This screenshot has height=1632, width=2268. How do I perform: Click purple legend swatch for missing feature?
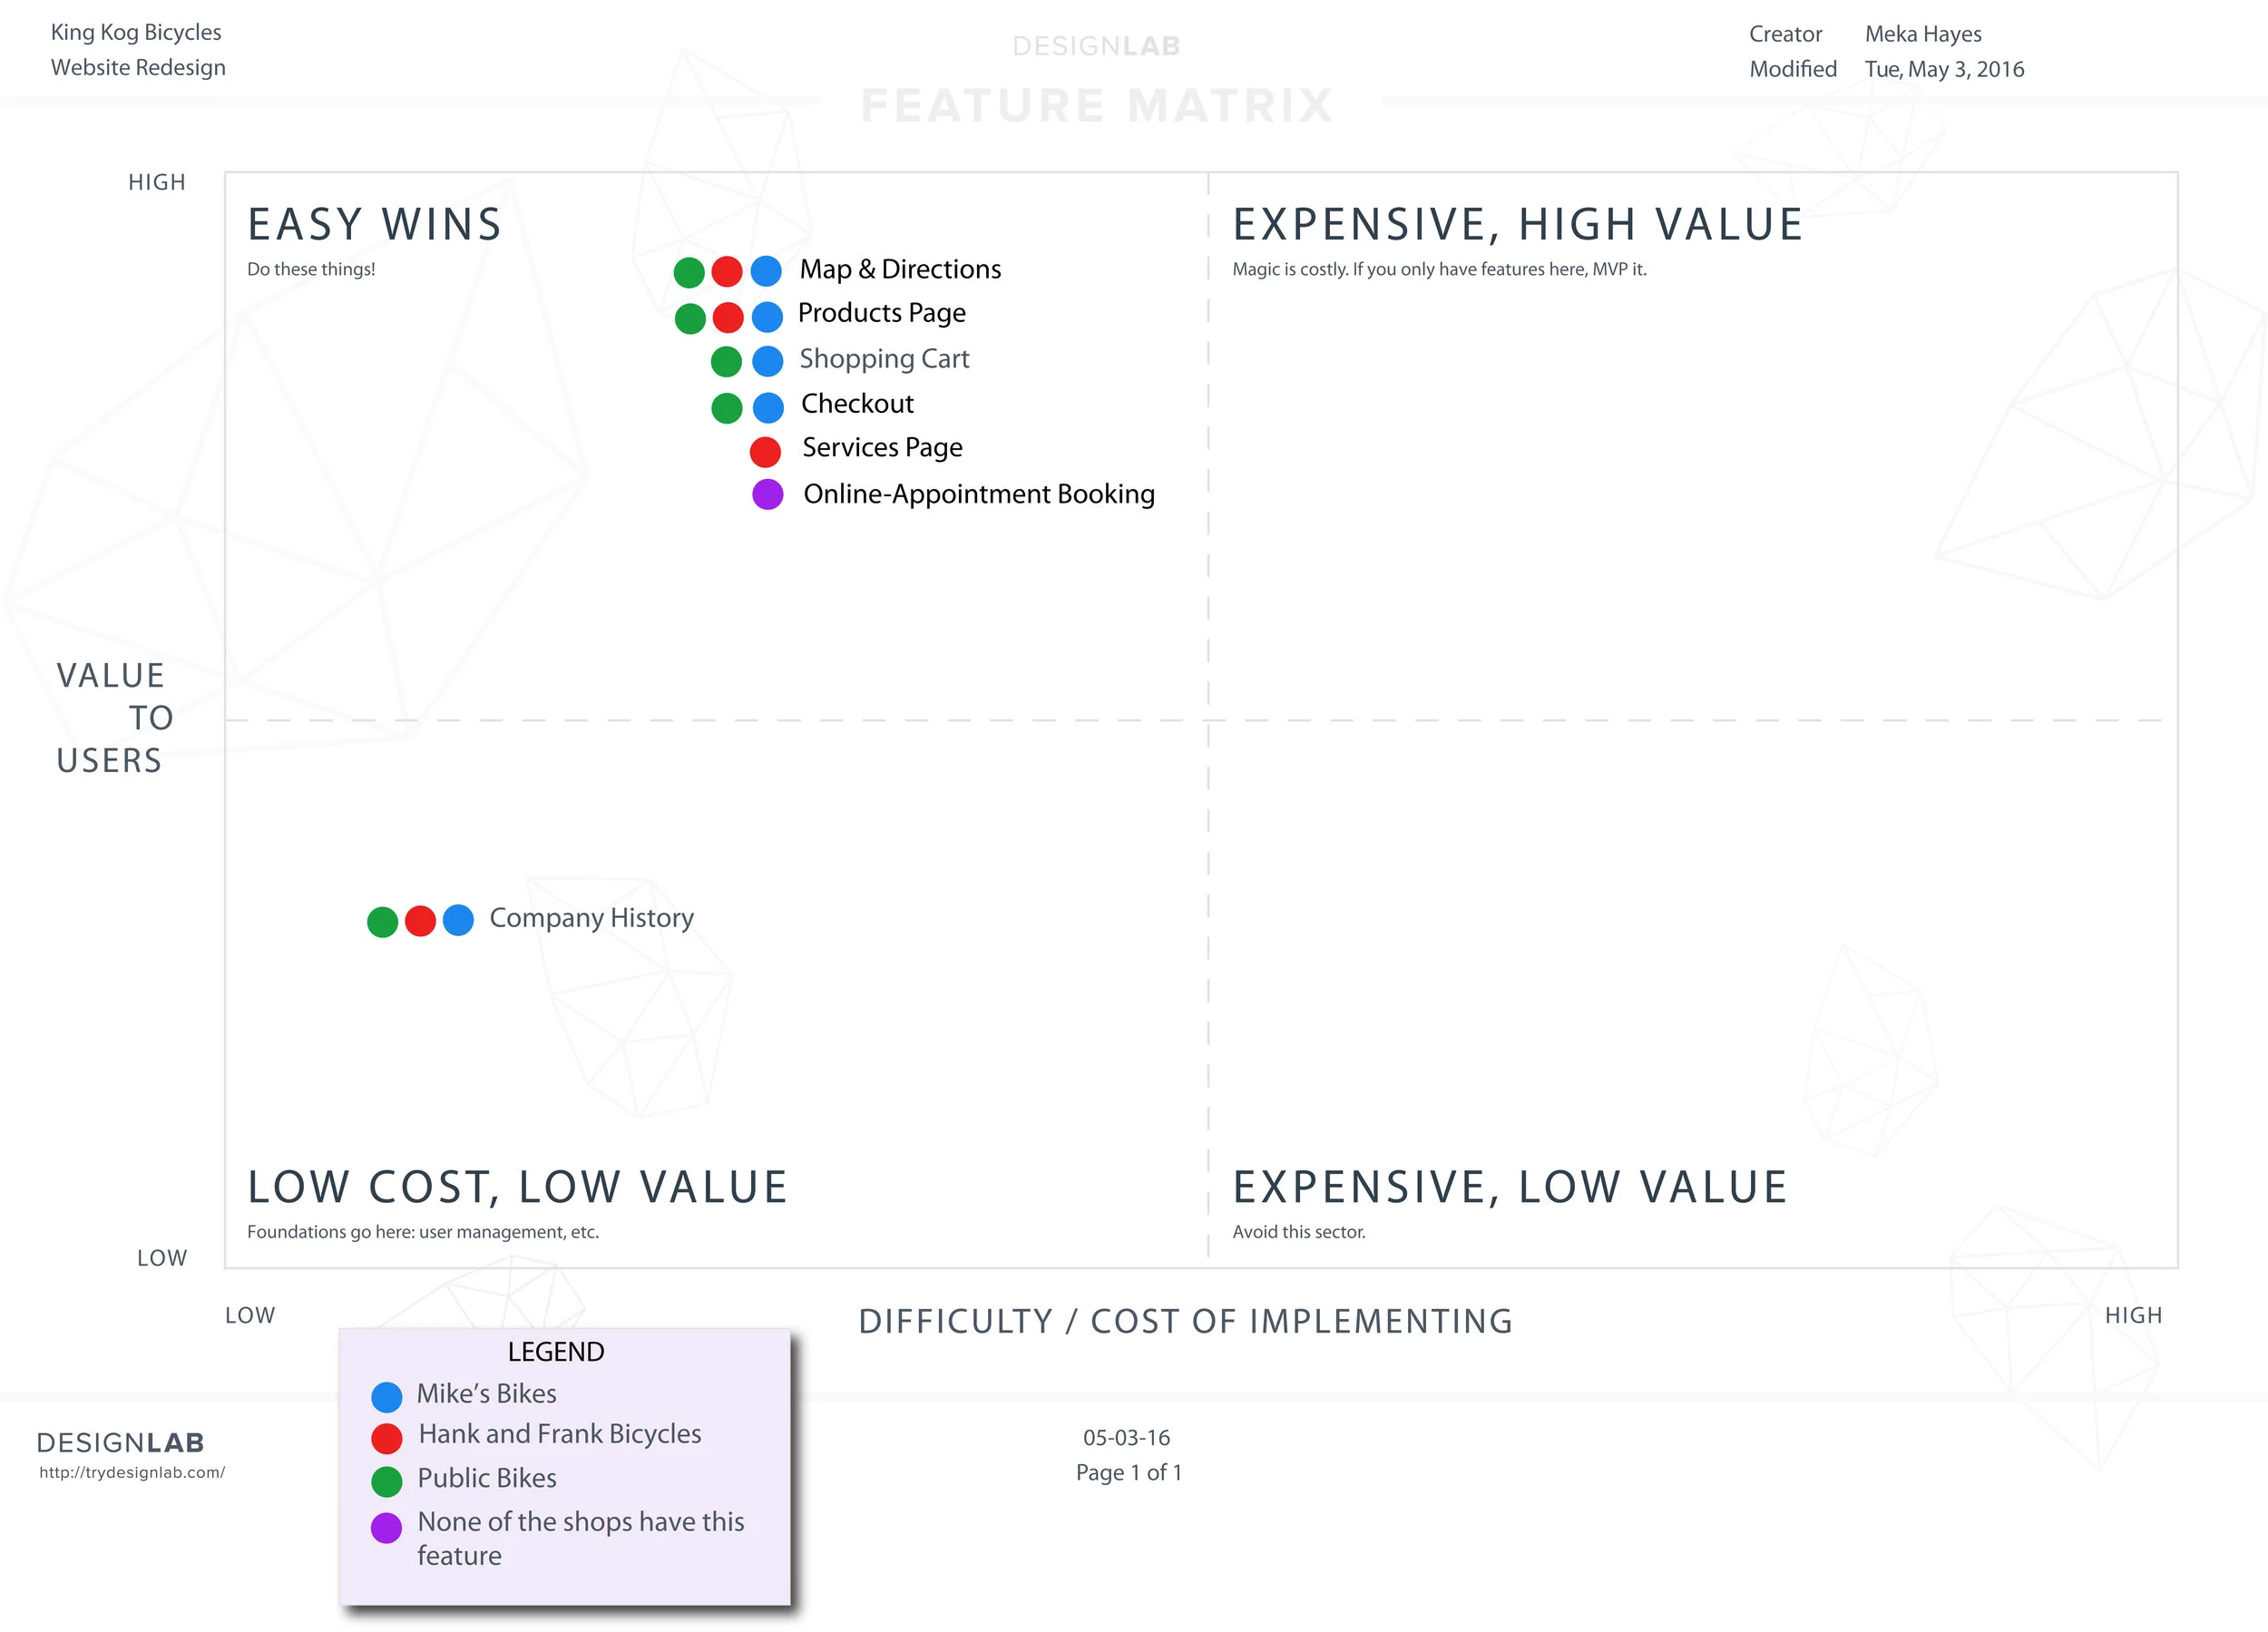387,1527
